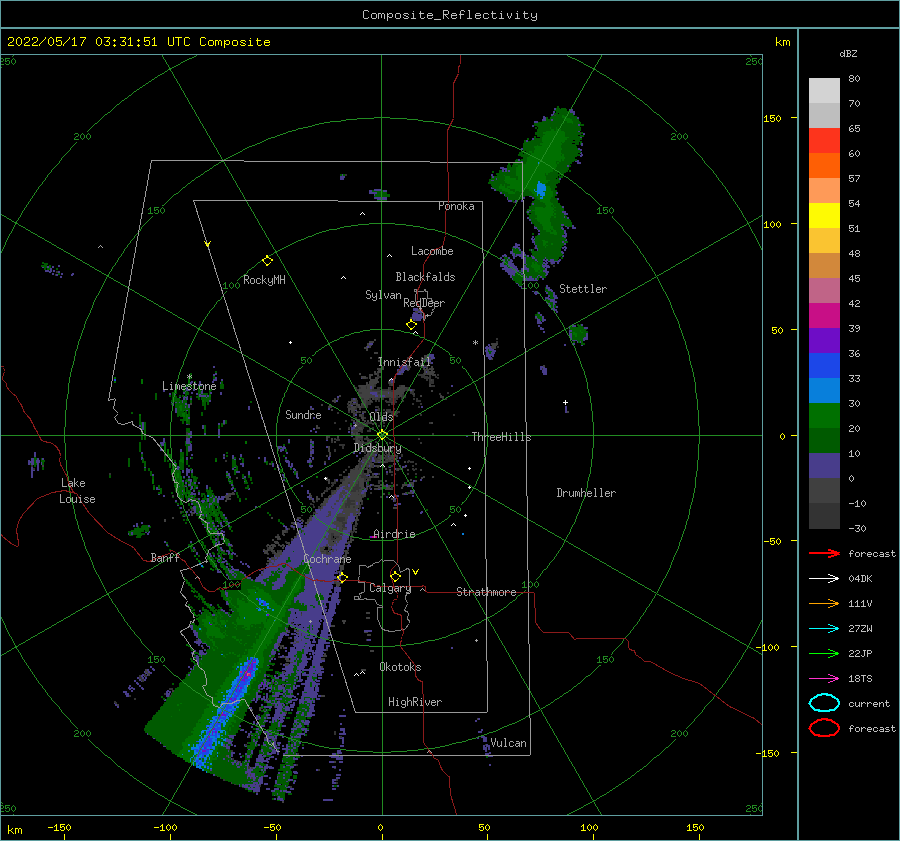Click the dBZ legend heading
Image resolution: width=900 pixels, height=841 pixels.
pyautogui.click(x=848, y=54)
